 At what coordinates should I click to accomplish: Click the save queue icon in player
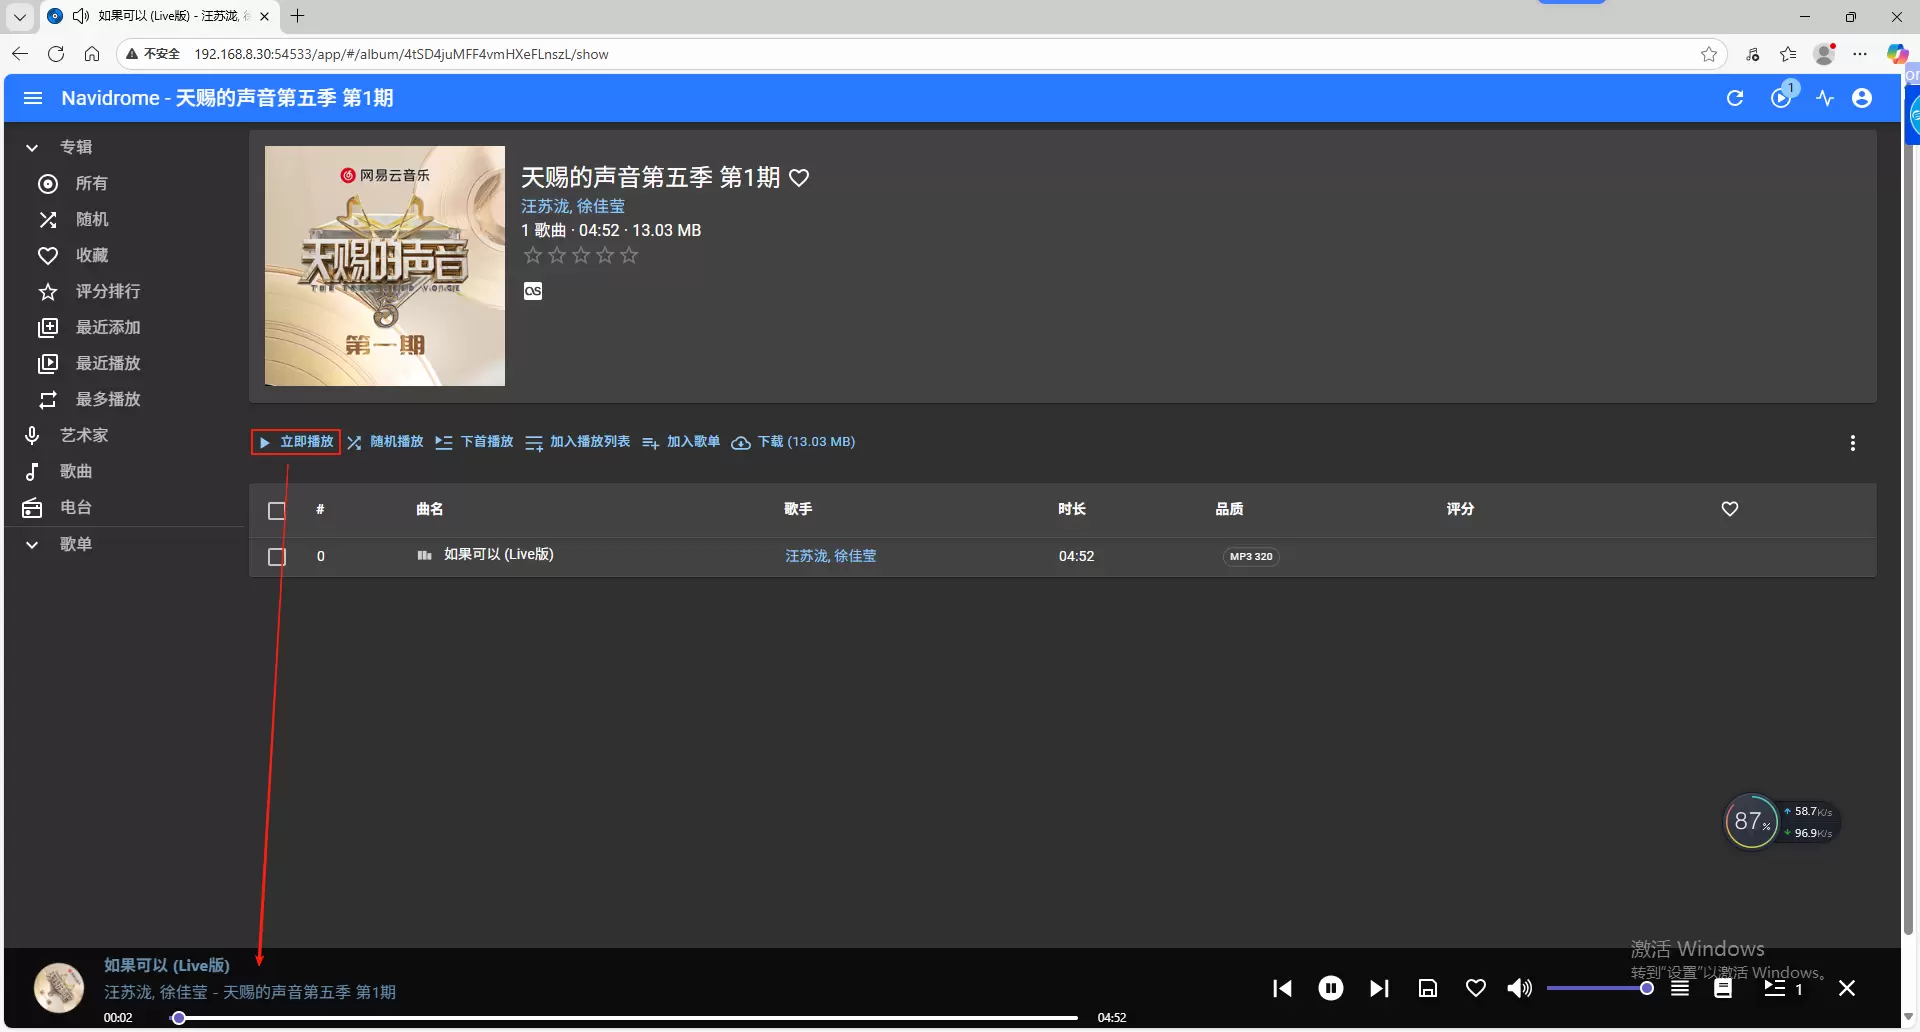[1428, 989]
